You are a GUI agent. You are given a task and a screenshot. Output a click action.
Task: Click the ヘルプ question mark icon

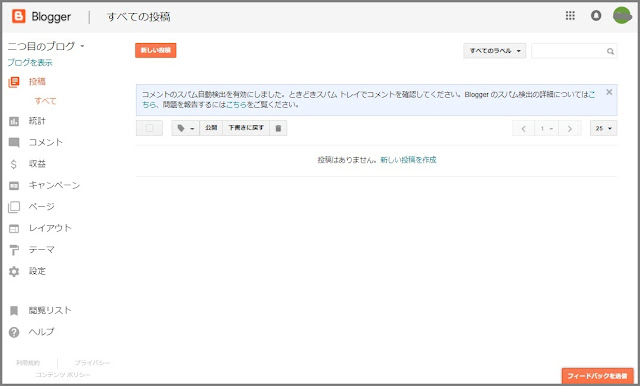(14, 332)
